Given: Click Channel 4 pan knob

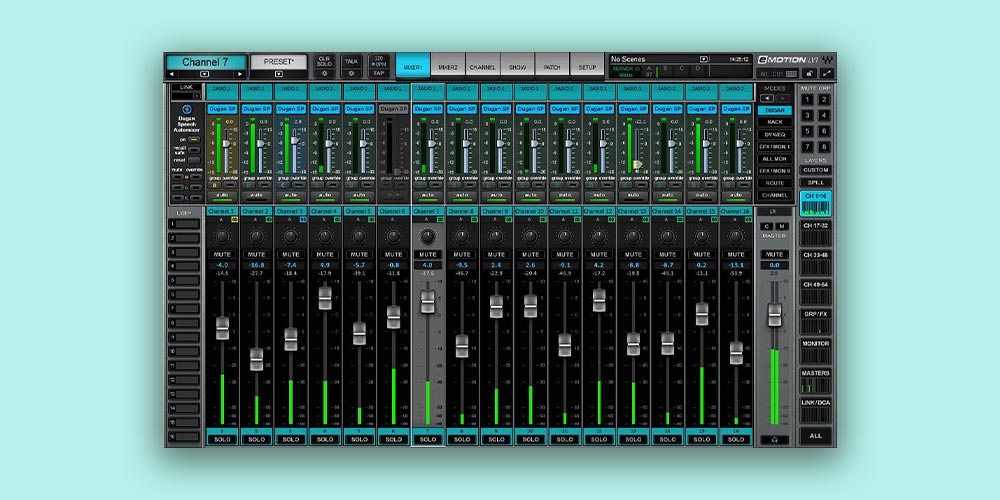Looking at the screenshot, I should pyautogui.click(x=325, y=236).
